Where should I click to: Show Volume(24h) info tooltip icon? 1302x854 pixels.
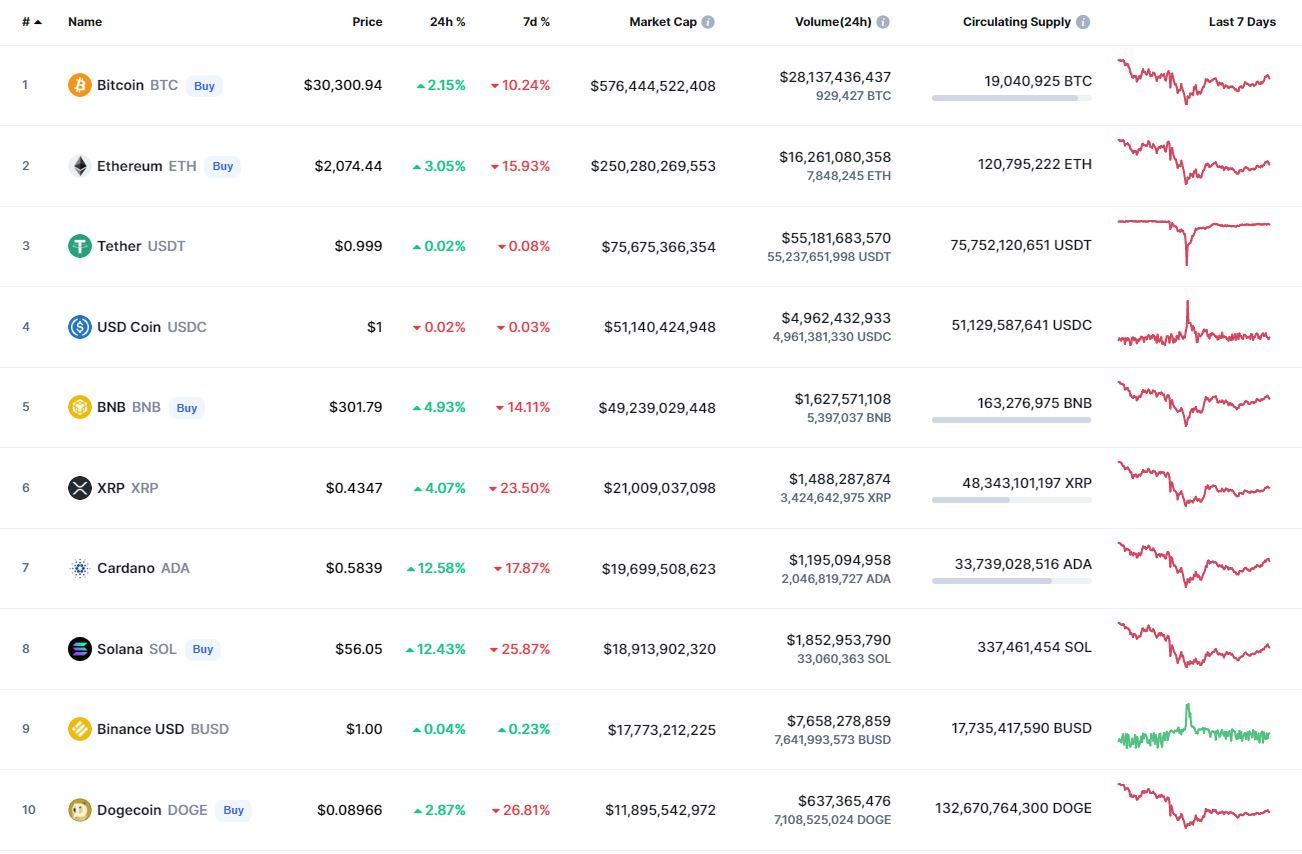(883, 22)
